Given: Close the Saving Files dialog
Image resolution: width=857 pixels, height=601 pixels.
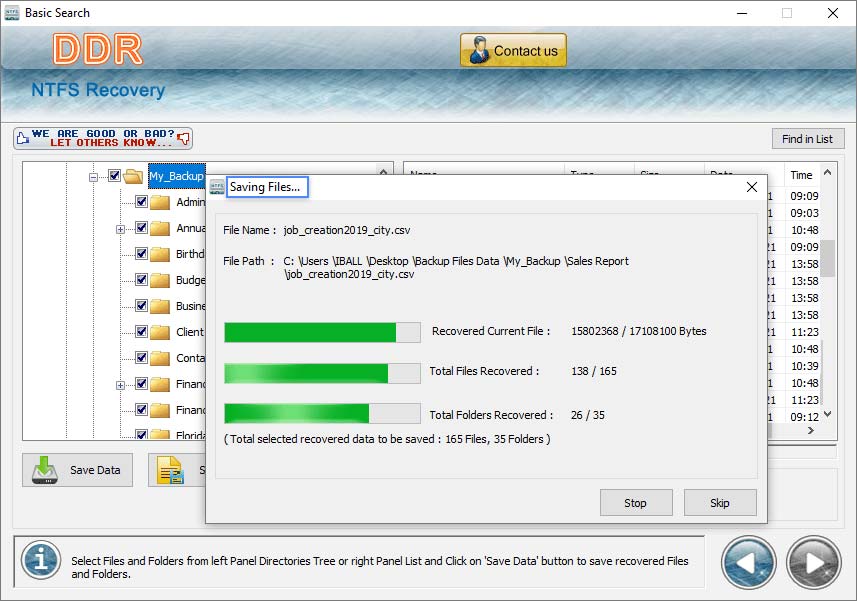Looking at the screenshot, I should point(752,187).
